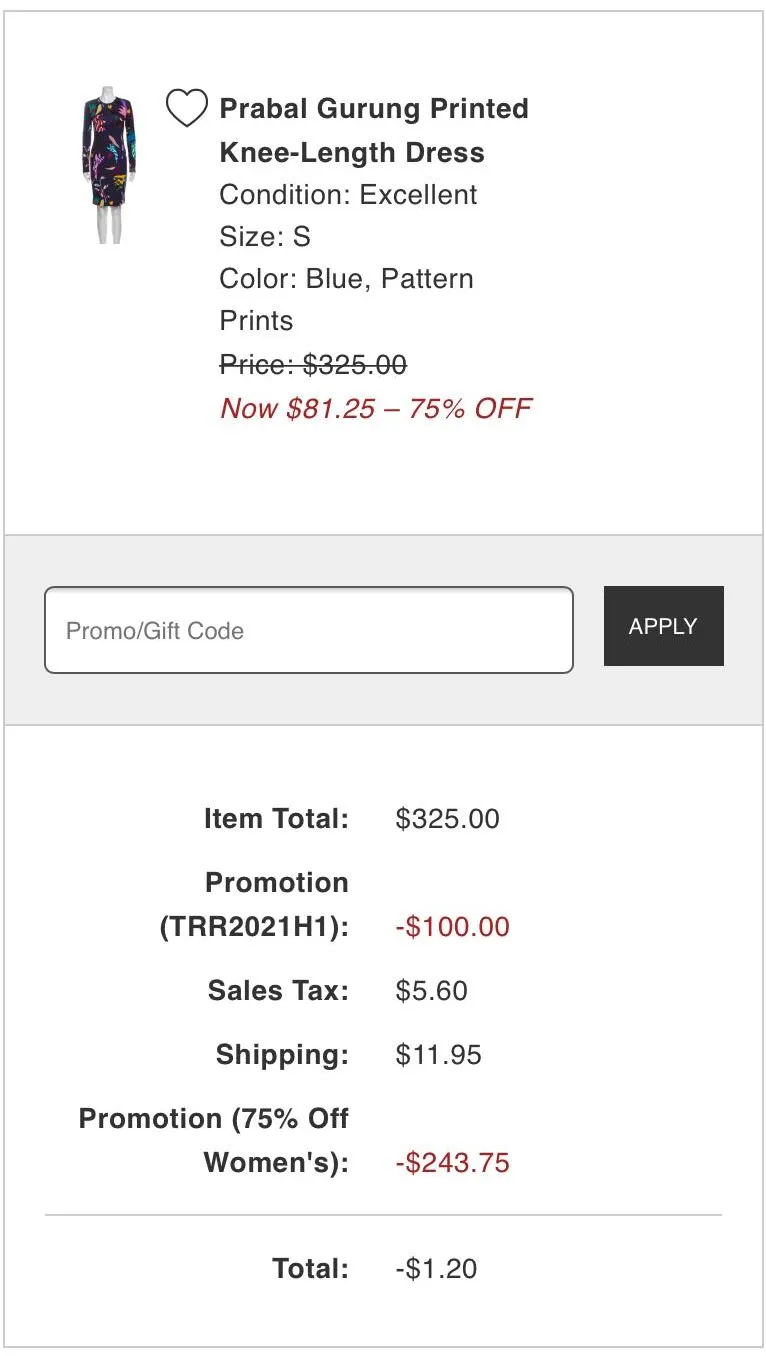Click the Size: S detail line
The width and height of the screenshot is (766, 1356).
pyautogui.click(x=265, y=237)
